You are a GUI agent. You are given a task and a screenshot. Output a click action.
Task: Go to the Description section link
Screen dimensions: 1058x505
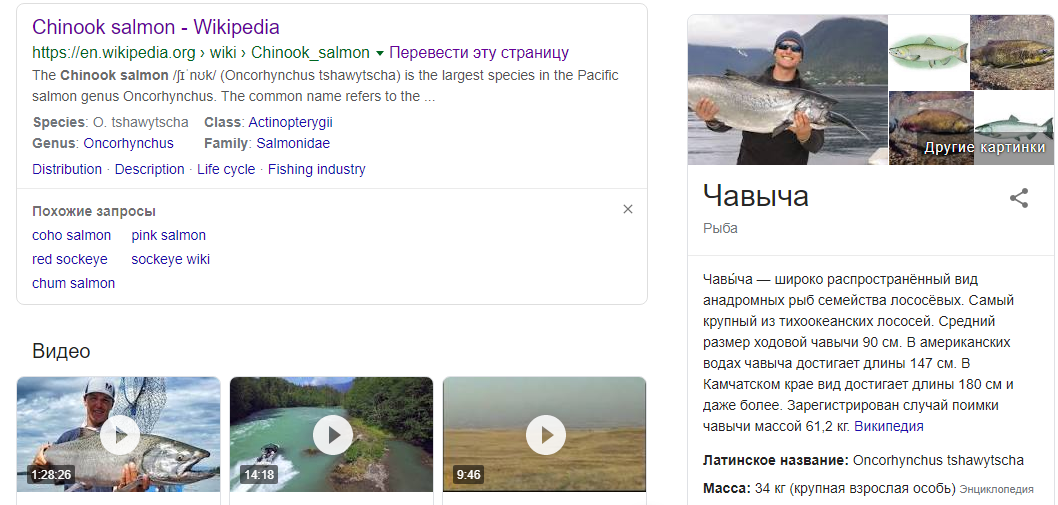149,169
